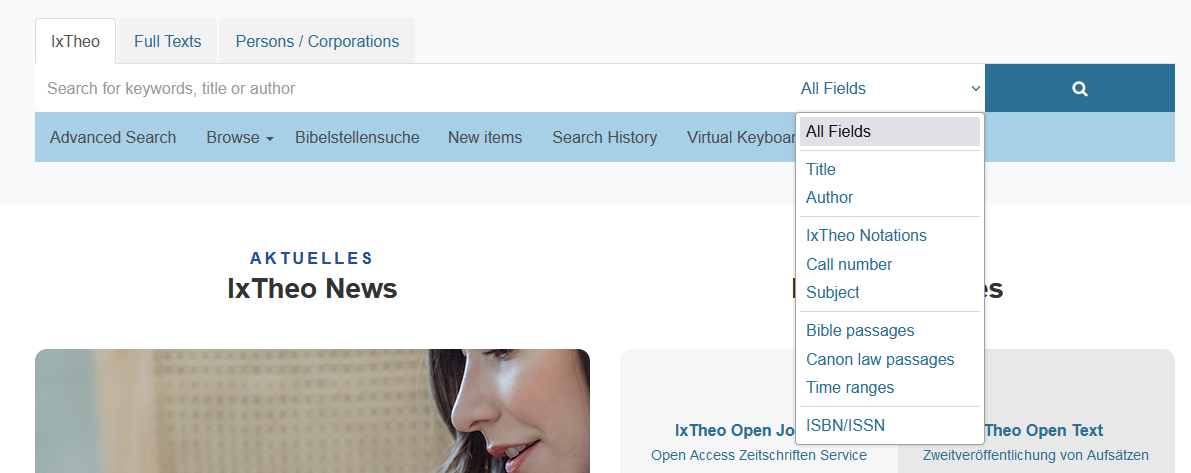
Task: Switch to the Full Texts tab
Action: [x=168, y=41]
